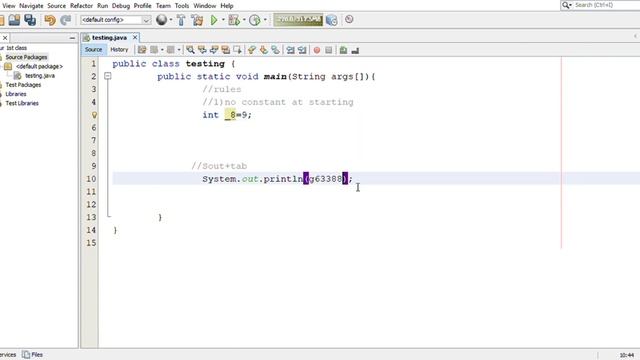Select Source Packages tree node
The image size is (640, 360).
click(x=26, y=57)
